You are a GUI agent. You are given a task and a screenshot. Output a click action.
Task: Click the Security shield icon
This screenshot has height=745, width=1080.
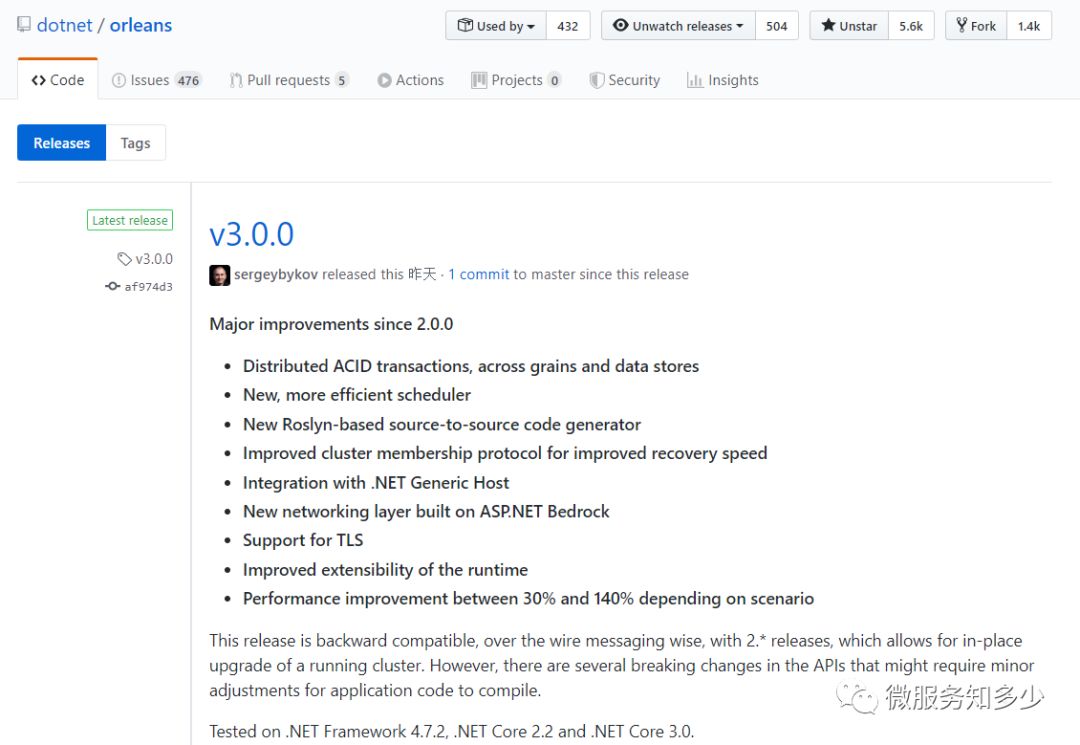point(596,81)
